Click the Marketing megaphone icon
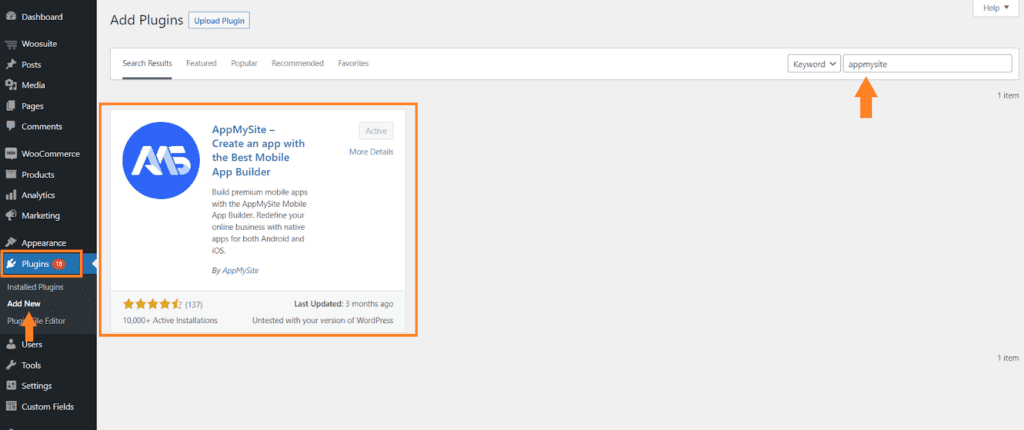Screen dimensions: 1024x430 coord(10,216)
